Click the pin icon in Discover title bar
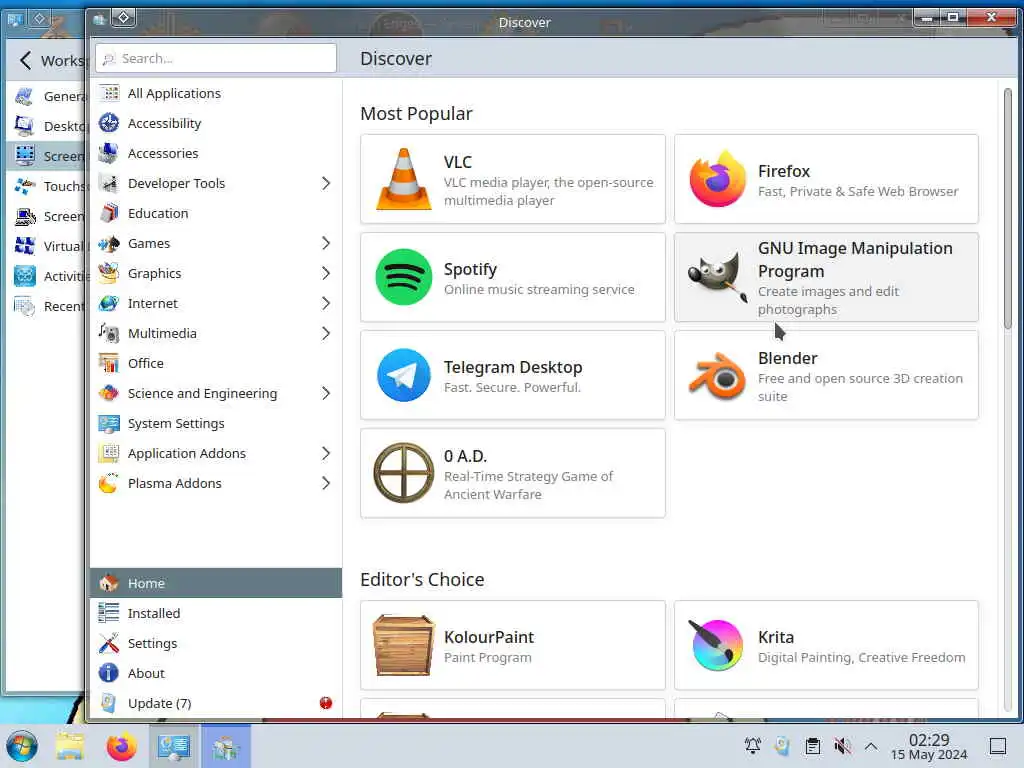 (x=123, y=18)
